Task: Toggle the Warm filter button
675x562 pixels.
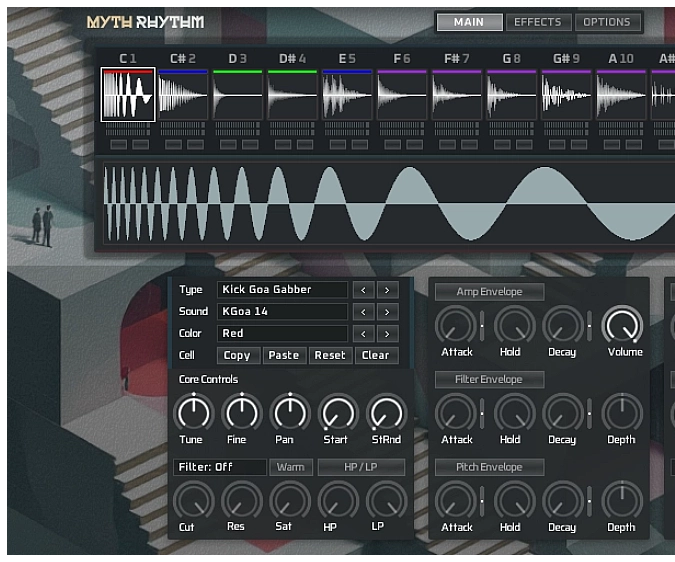Action: coord(291,467)
